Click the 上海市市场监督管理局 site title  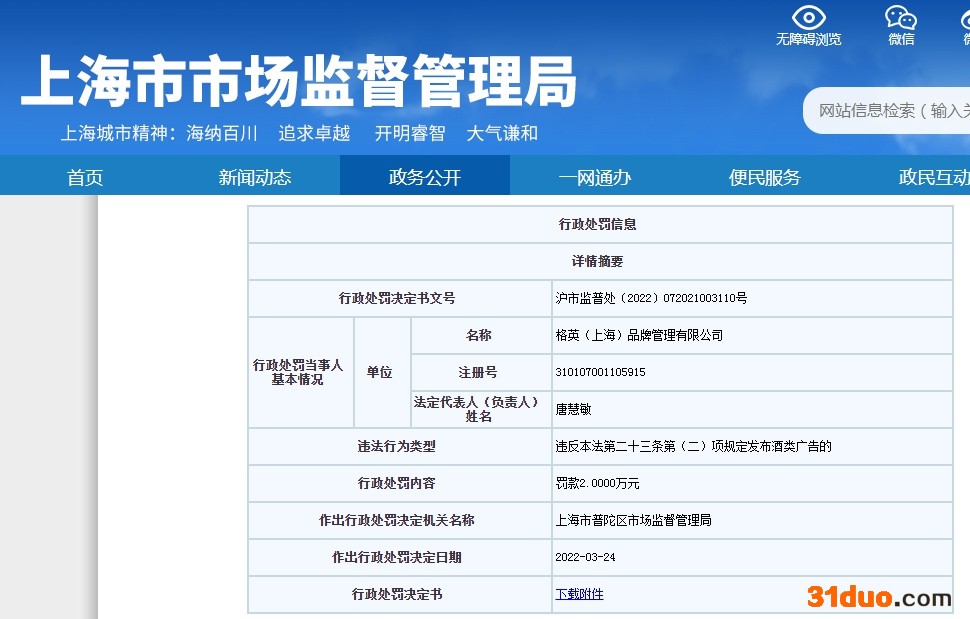298,80
